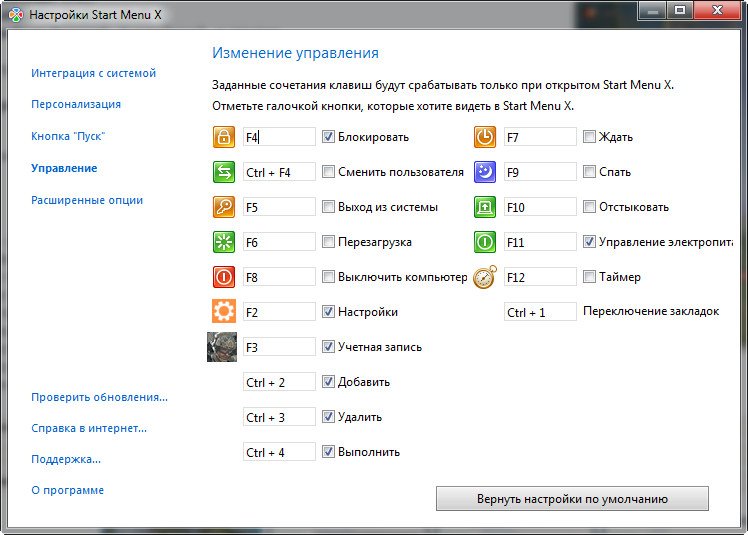Click the F2 hotkey field for Настройки
748x535 pixels.
click(279, 312)
